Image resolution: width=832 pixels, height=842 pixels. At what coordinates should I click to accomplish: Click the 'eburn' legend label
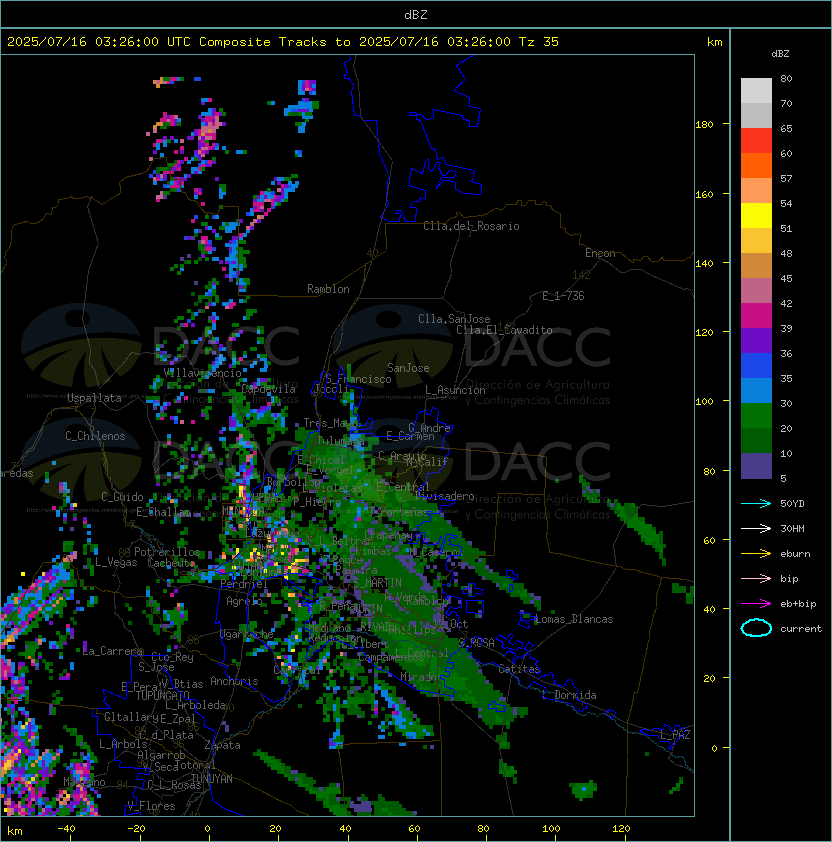coord(795,554)
